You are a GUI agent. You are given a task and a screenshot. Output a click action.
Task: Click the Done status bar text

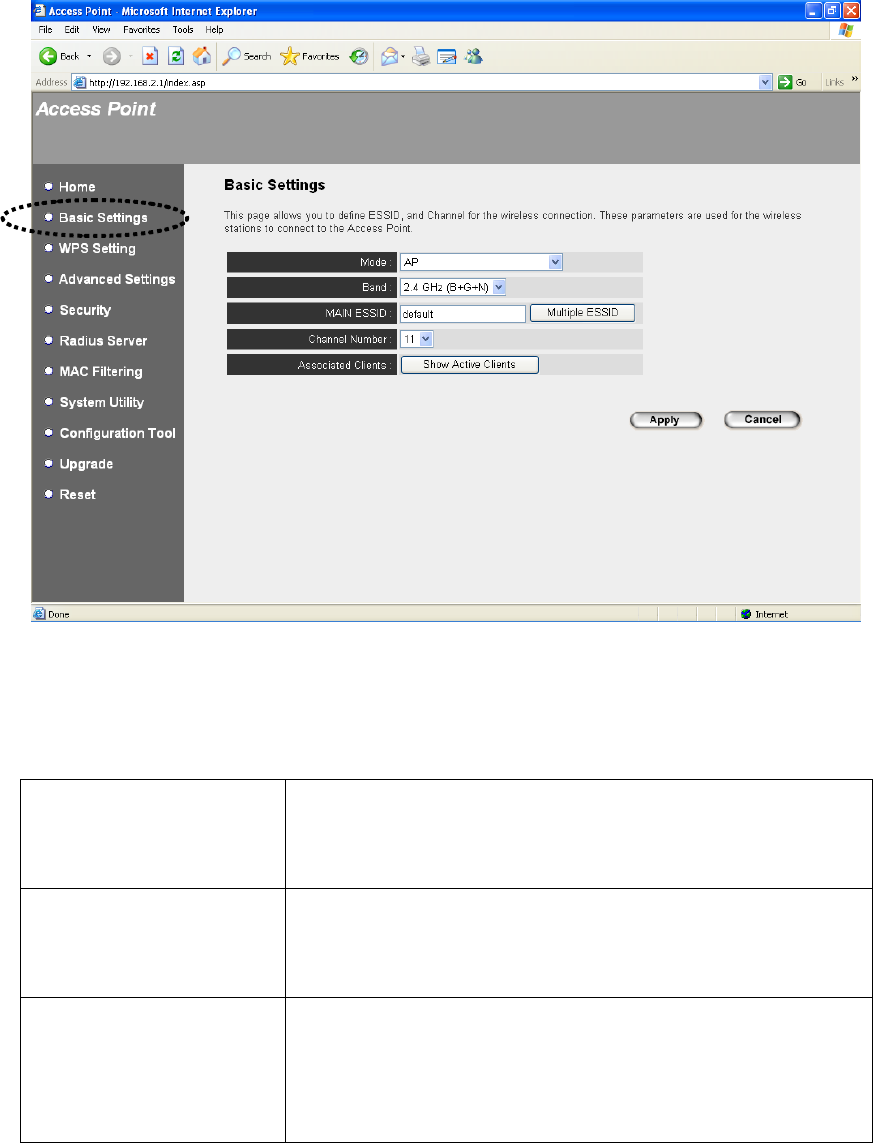59,615
